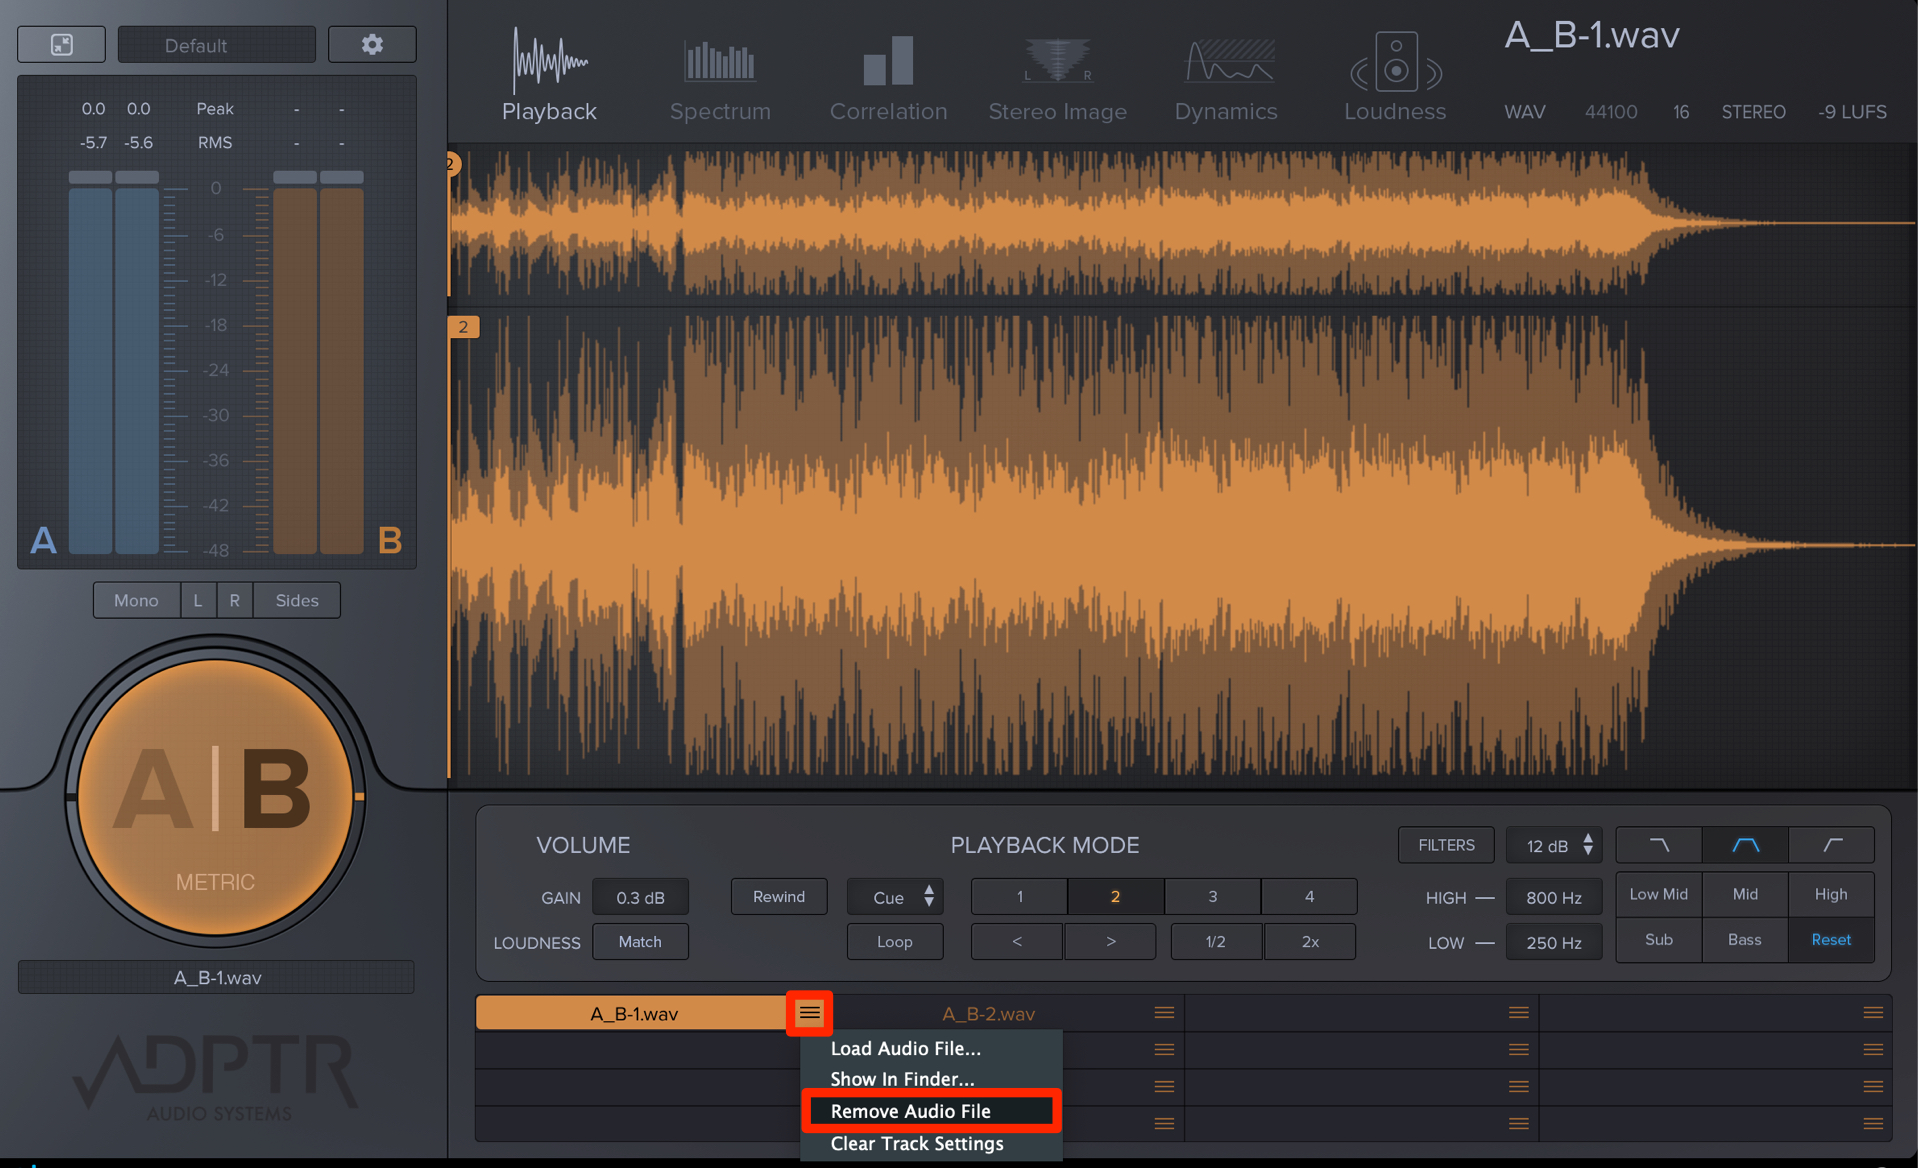Click the filter Reset button
The height and width of the screenshot is (1168, 1918).
pos(1832,940)
